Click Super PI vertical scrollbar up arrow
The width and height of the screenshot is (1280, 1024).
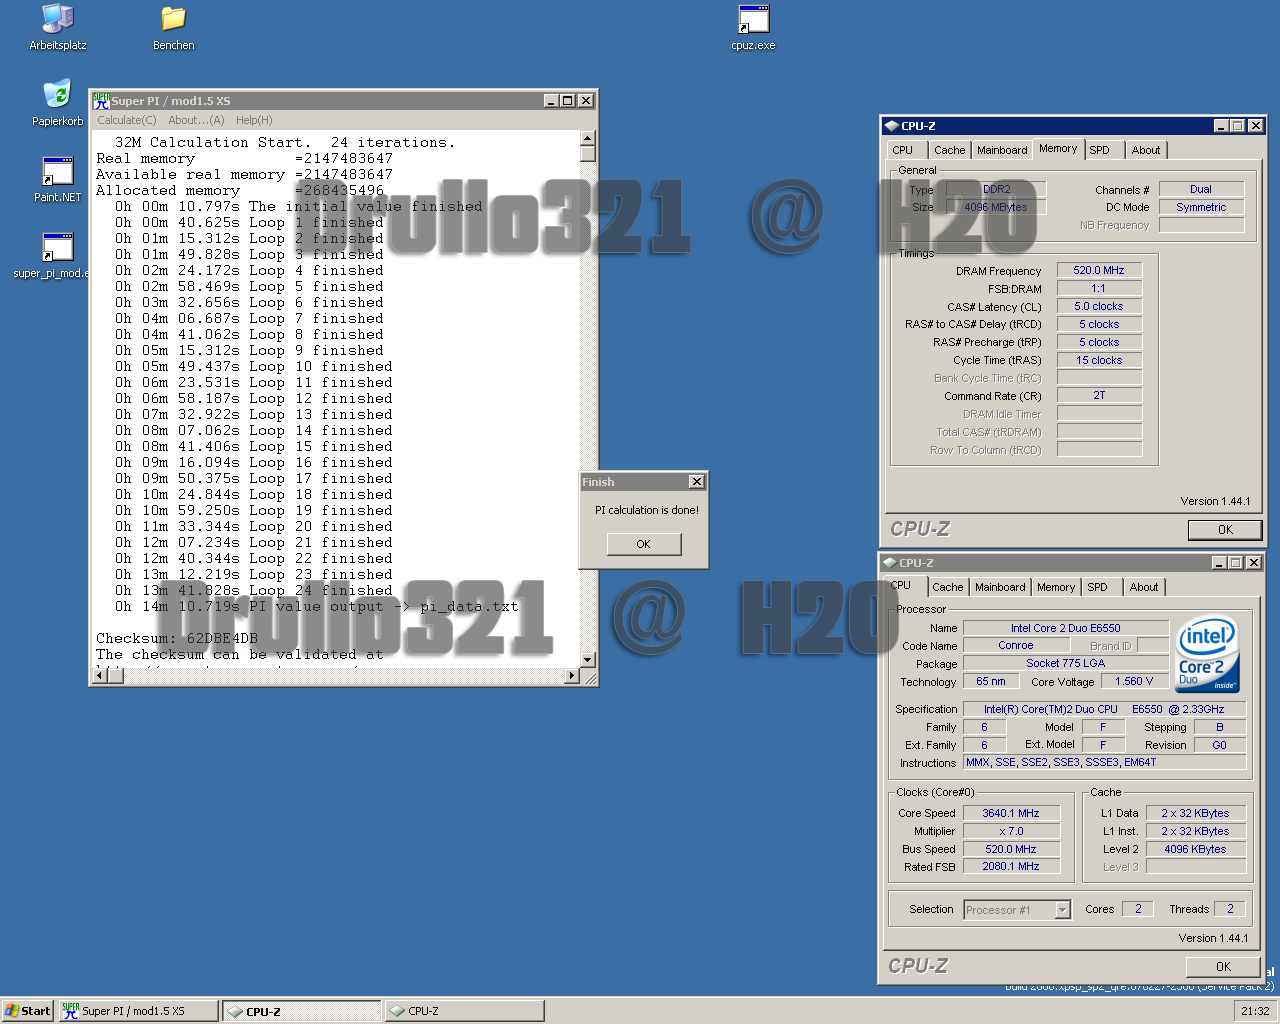point(588,139)
